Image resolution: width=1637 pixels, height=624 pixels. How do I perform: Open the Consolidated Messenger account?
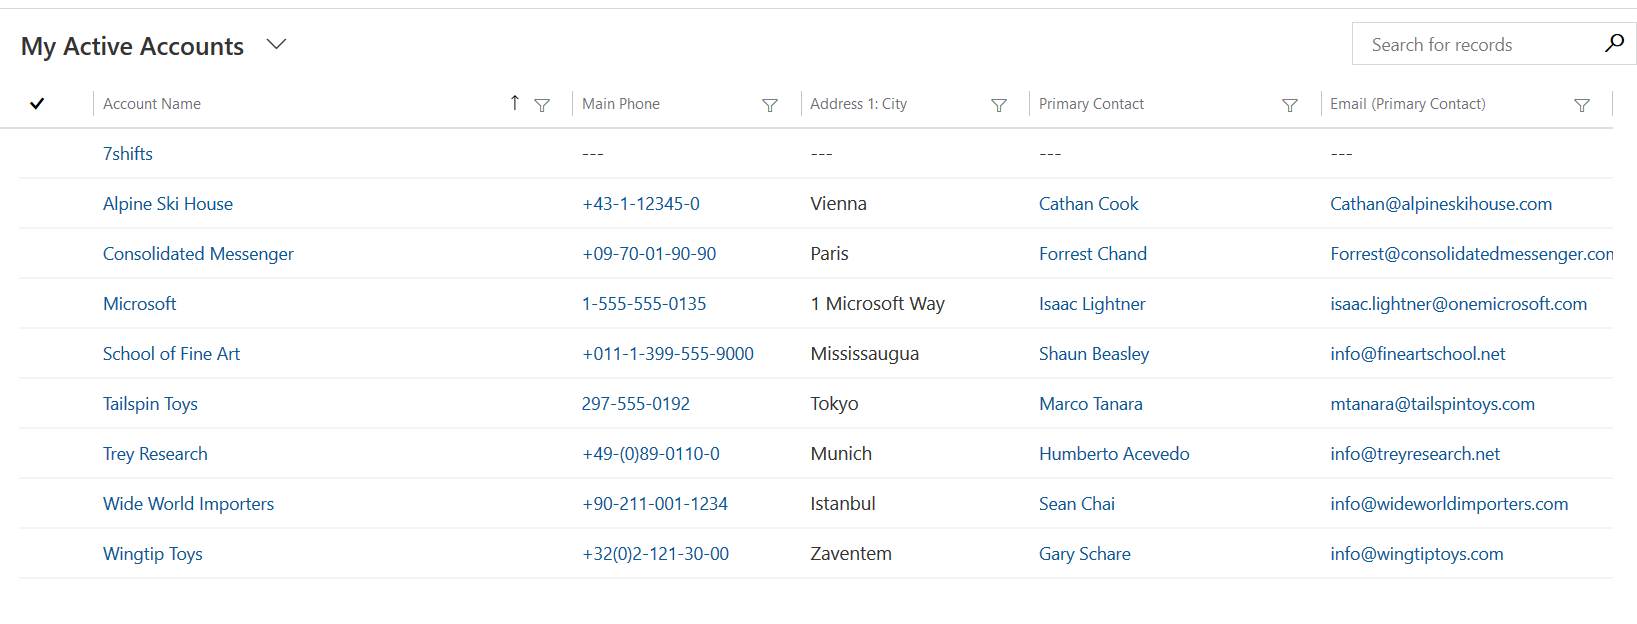pyautogui.click(x=198, y=254)
